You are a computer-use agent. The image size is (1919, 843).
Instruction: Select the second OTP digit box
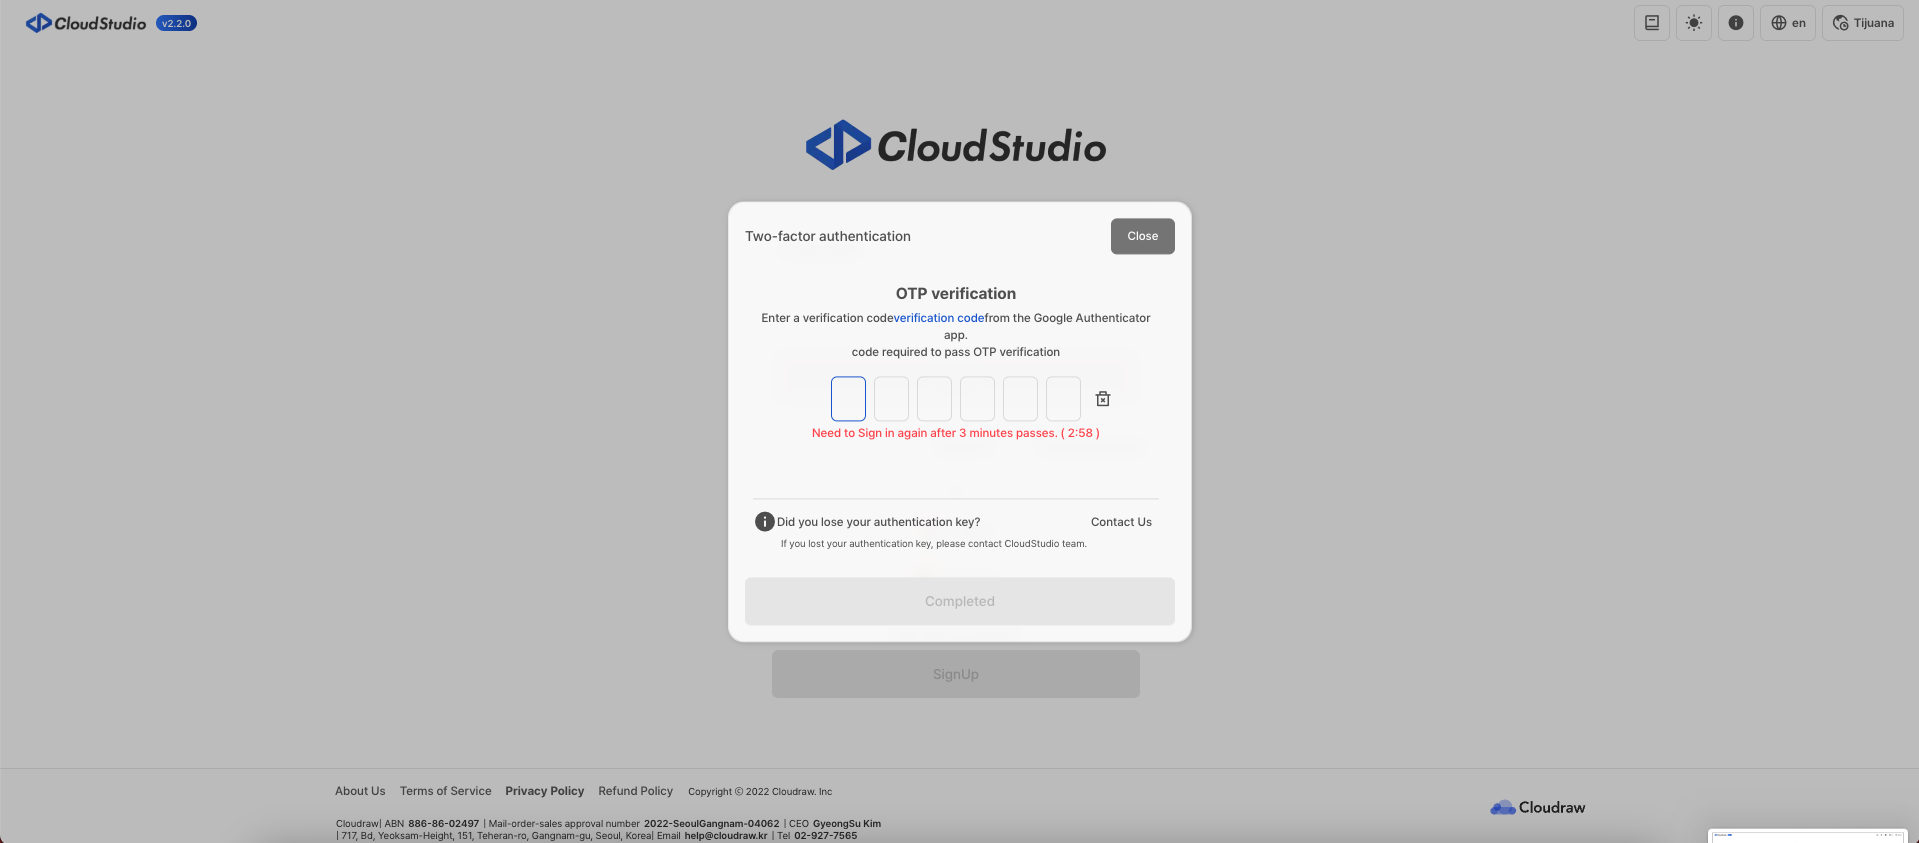click(891, 399)
